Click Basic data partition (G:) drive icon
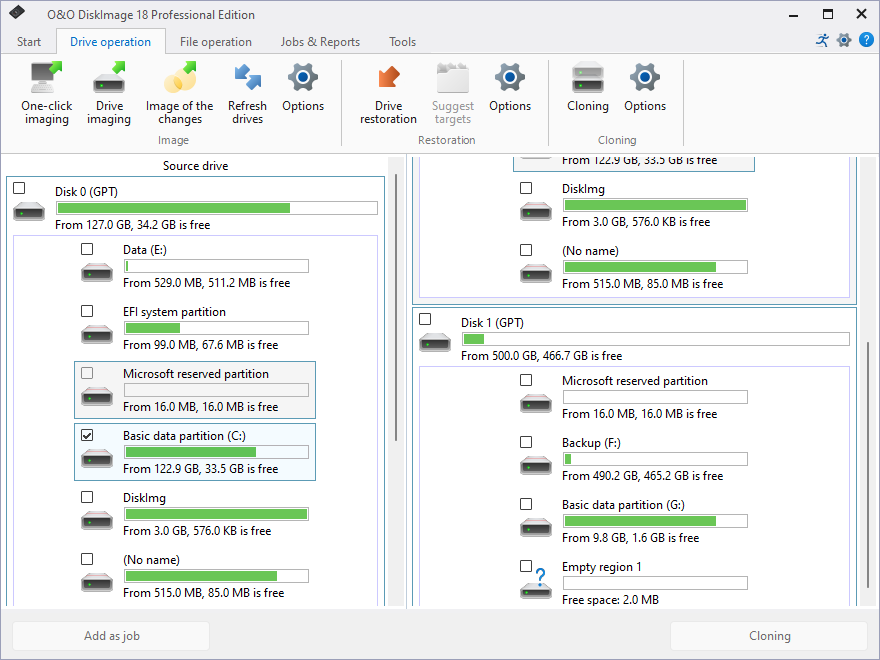Viewport: 880px width, 660px height. [536, 528]
